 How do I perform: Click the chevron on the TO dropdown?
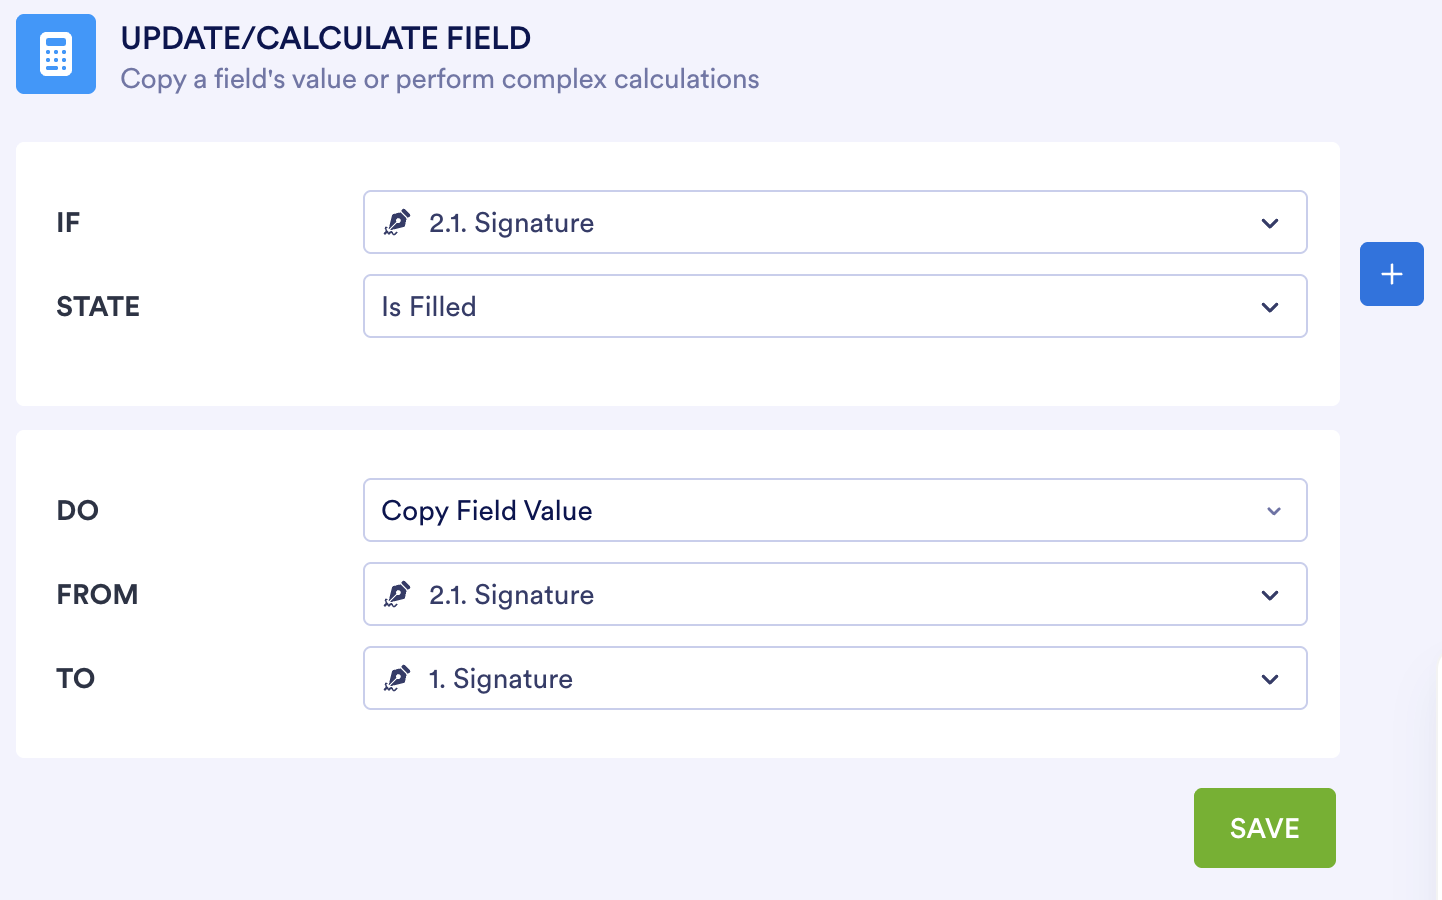(x=1270, y=678)
